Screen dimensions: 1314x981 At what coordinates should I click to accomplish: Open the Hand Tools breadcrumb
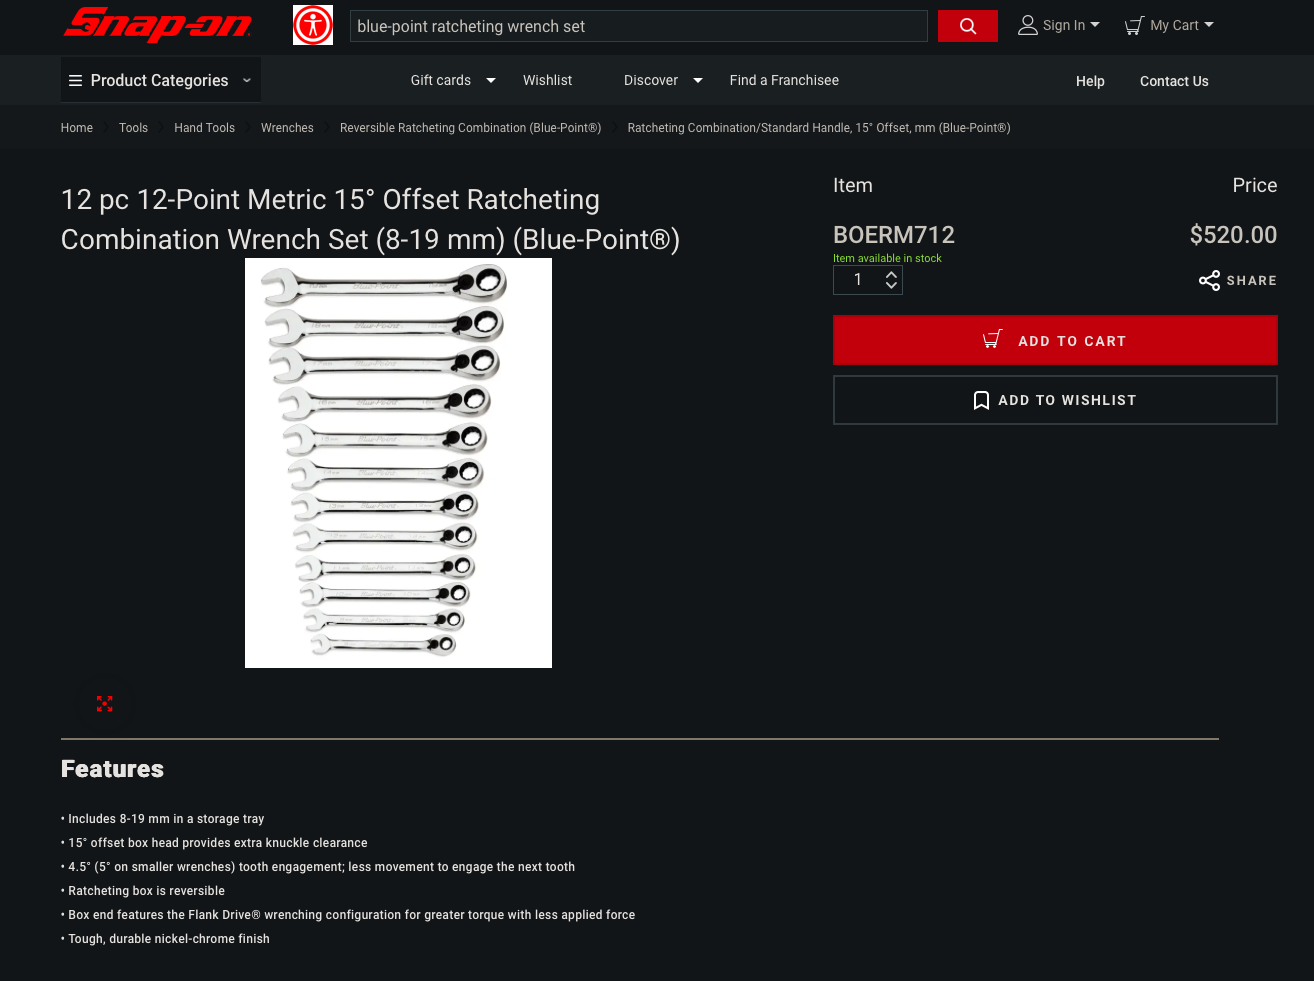(204, 128)
